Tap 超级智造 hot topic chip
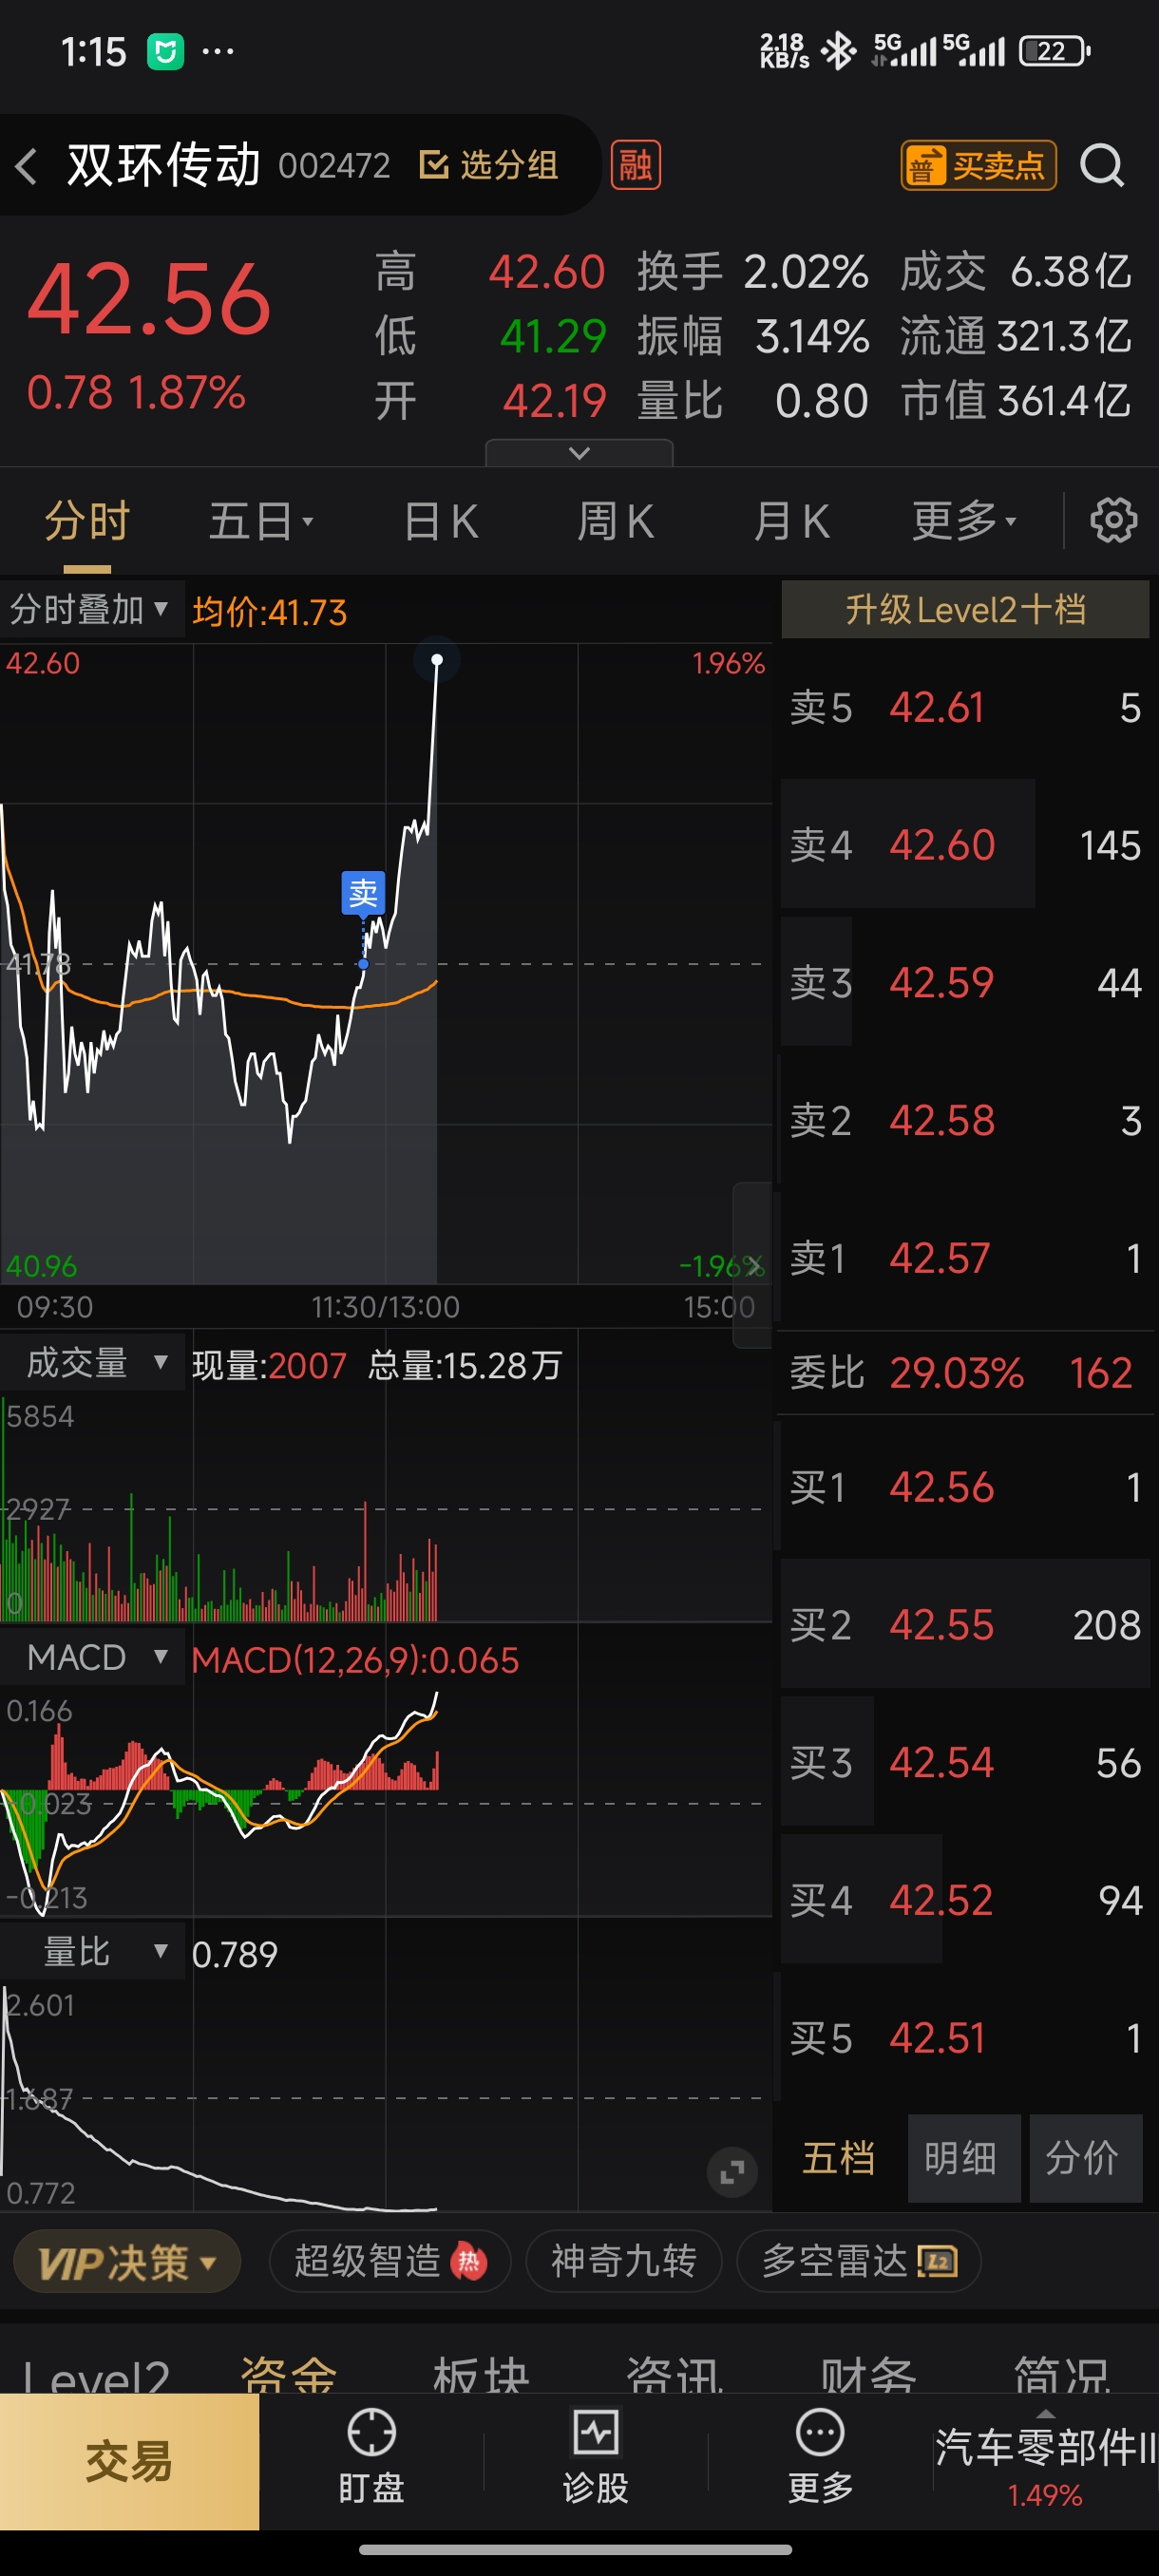The height and width of the screenshot is (2576, 1159). 390,2261
